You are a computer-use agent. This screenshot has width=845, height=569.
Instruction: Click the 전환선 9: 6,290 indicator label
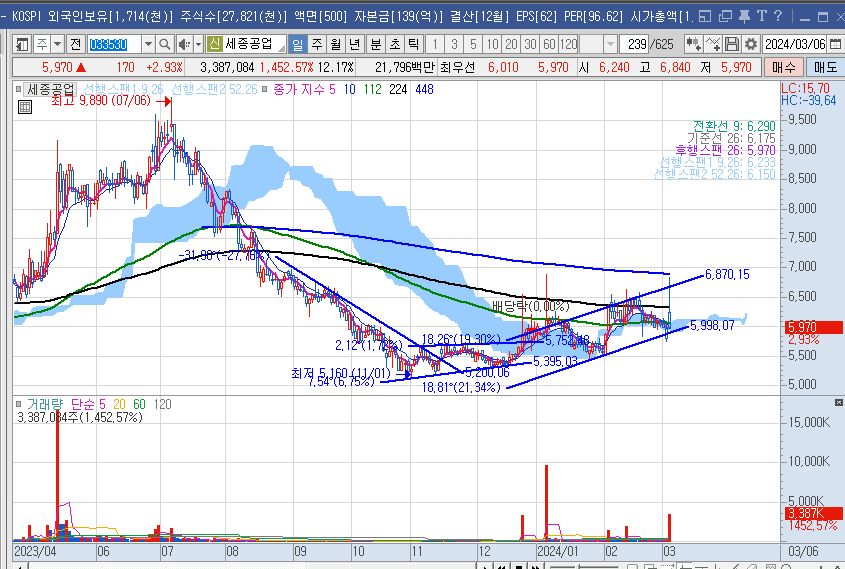734,126
